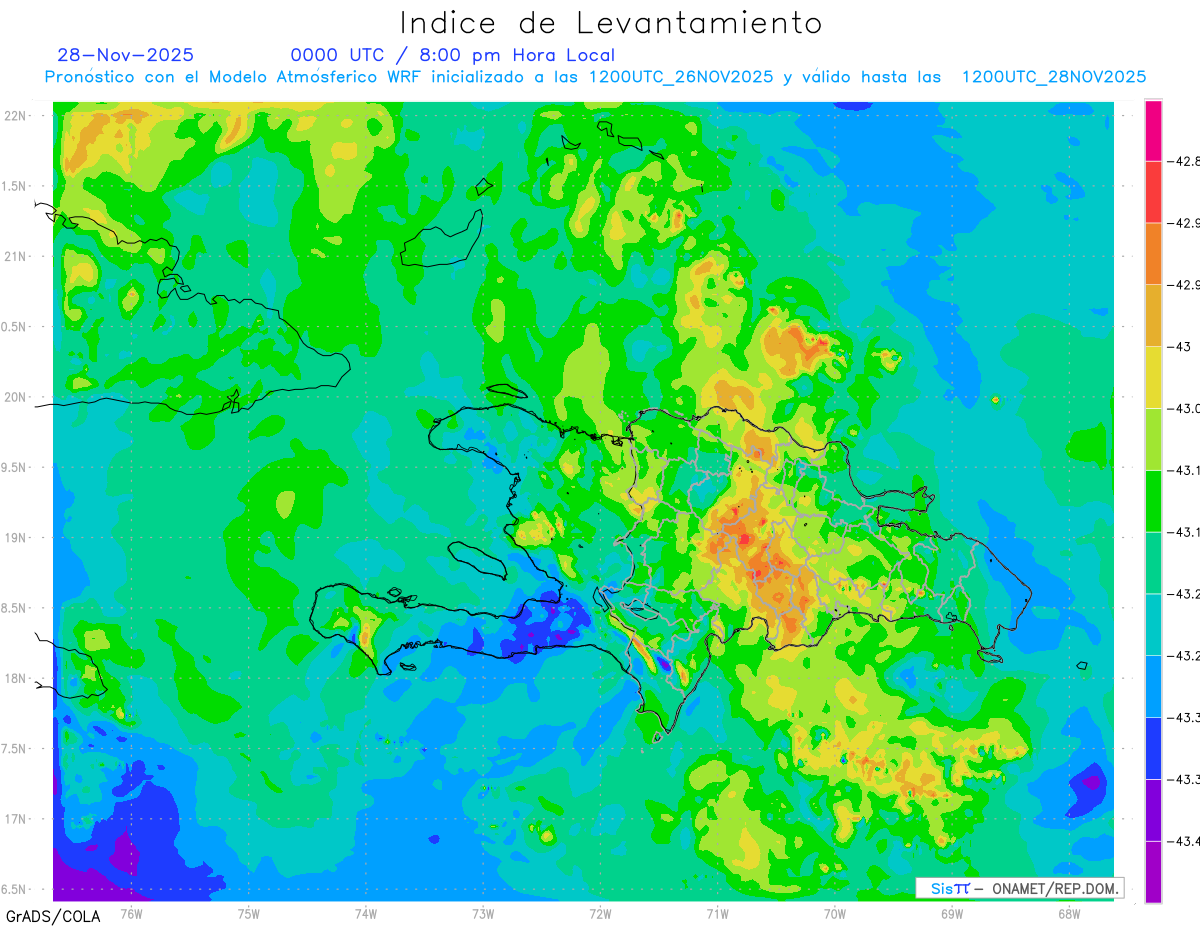The width and height of the screenshot is (1200, 927).
Task: Click the "Indice de Levantamiento" title
Action: [x=611, y=23]
